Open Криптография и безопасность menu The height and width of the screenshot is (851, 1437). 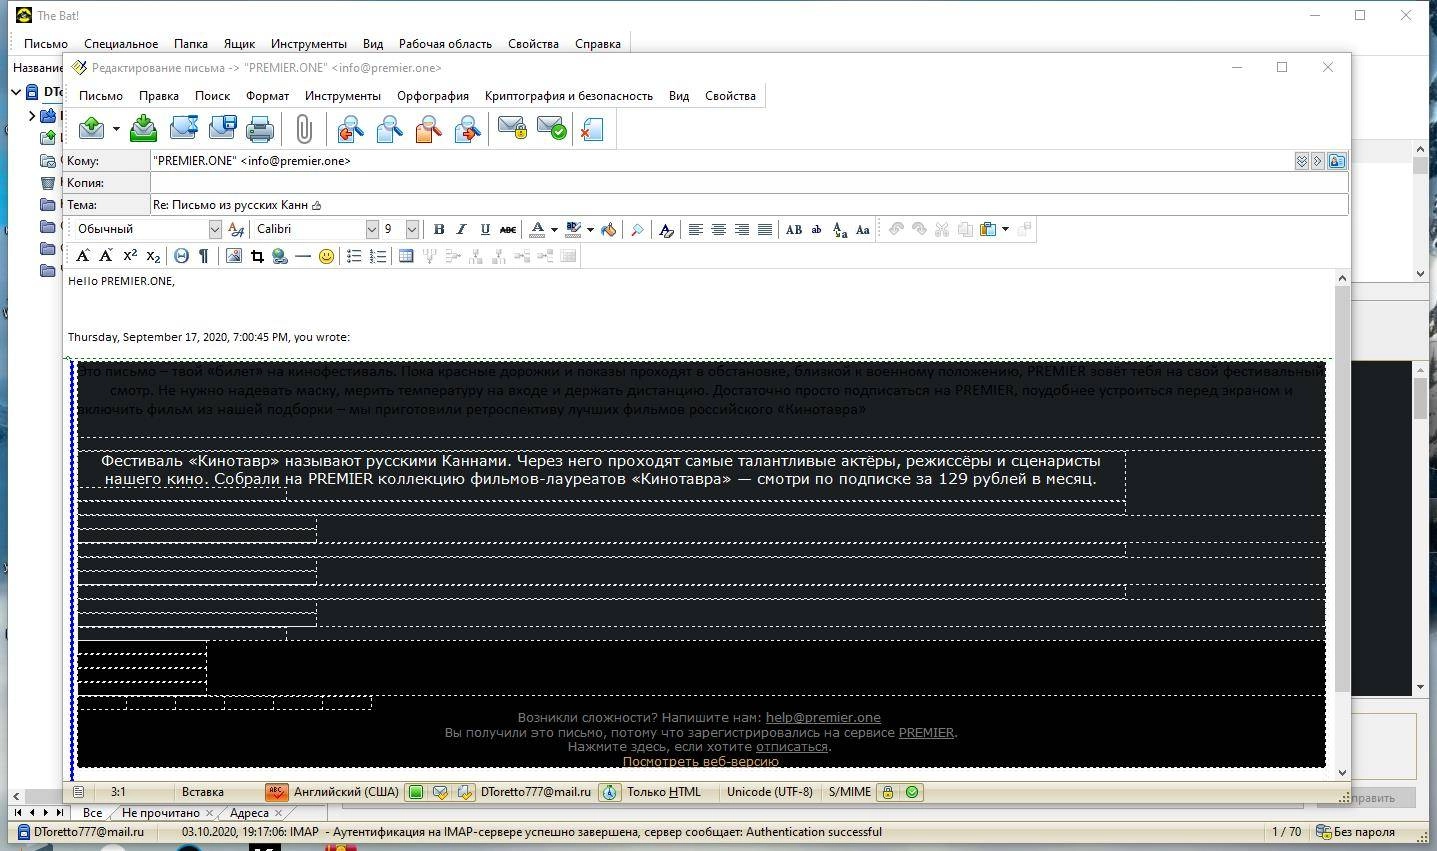pos(569,96)
